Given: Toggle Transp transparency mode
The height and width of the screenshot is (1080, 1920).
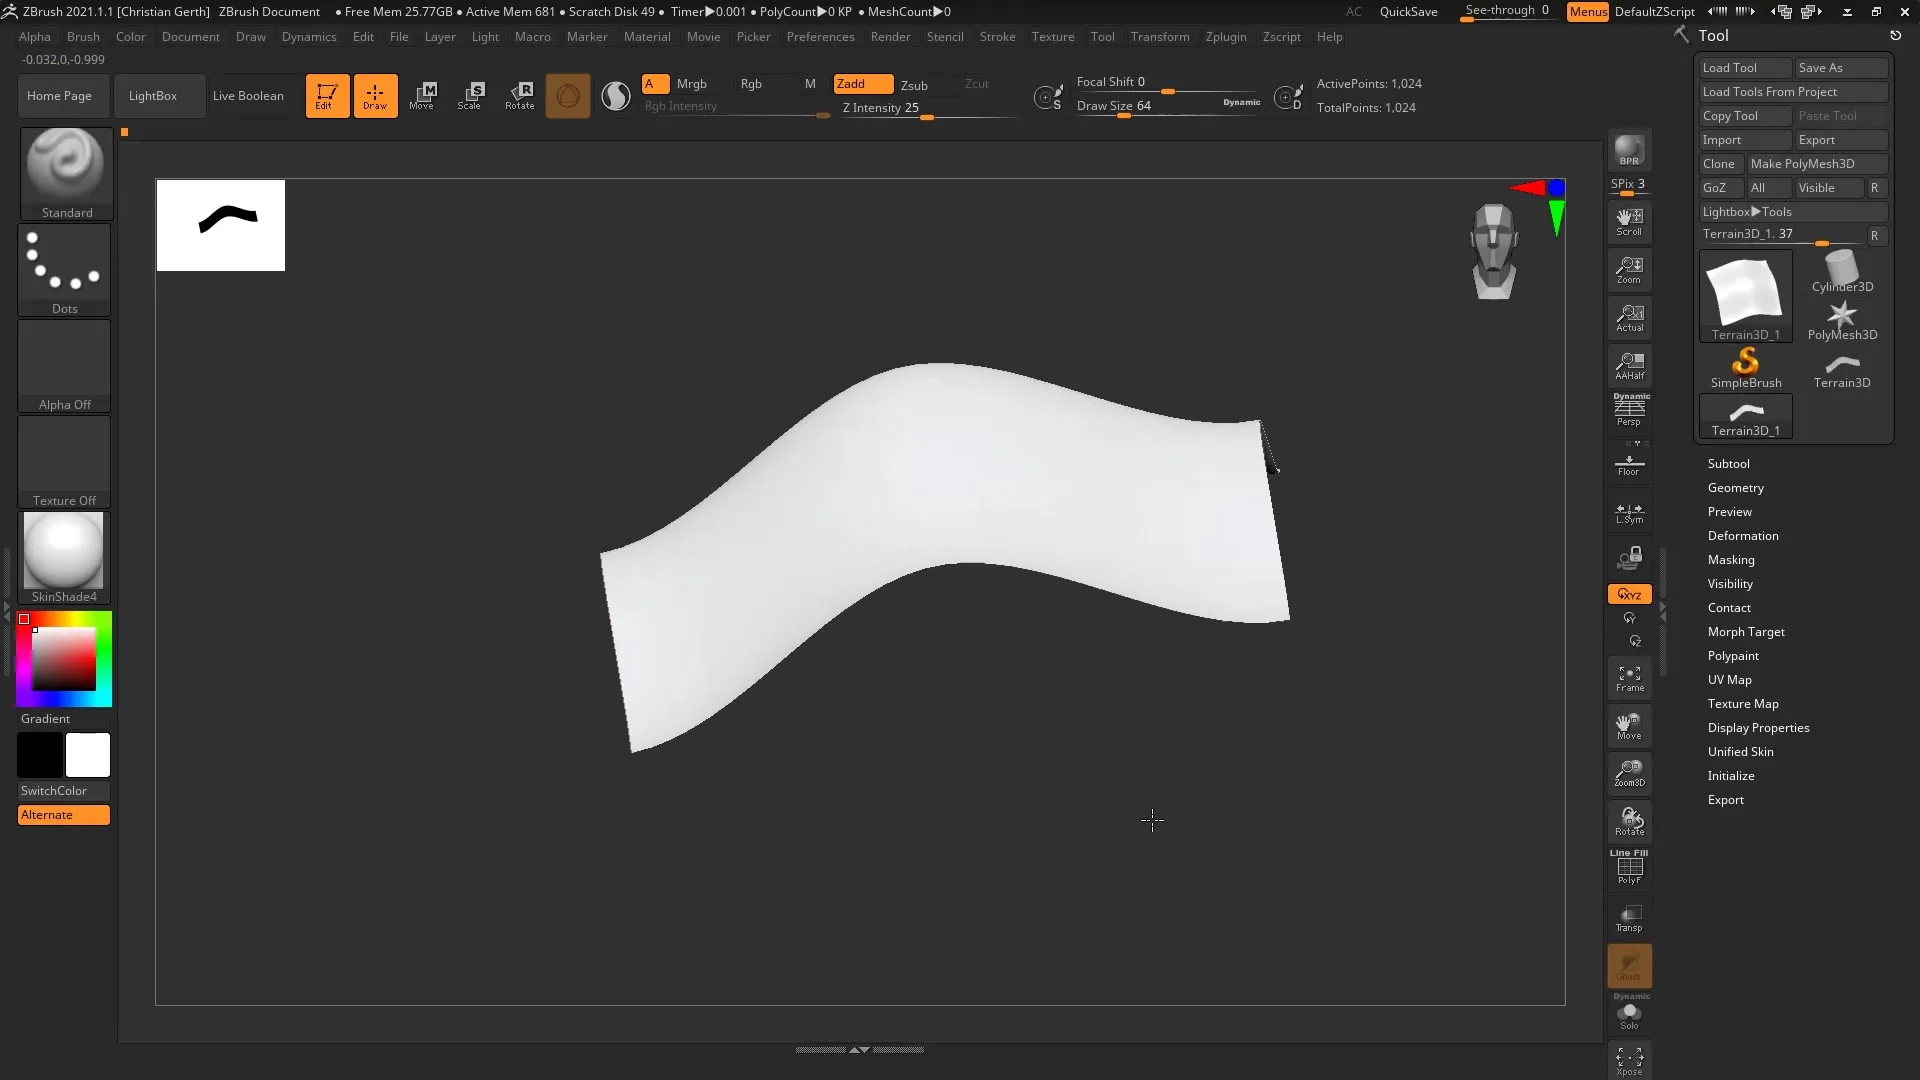Looking at the screenshot, I should [x=1629, y=917].
